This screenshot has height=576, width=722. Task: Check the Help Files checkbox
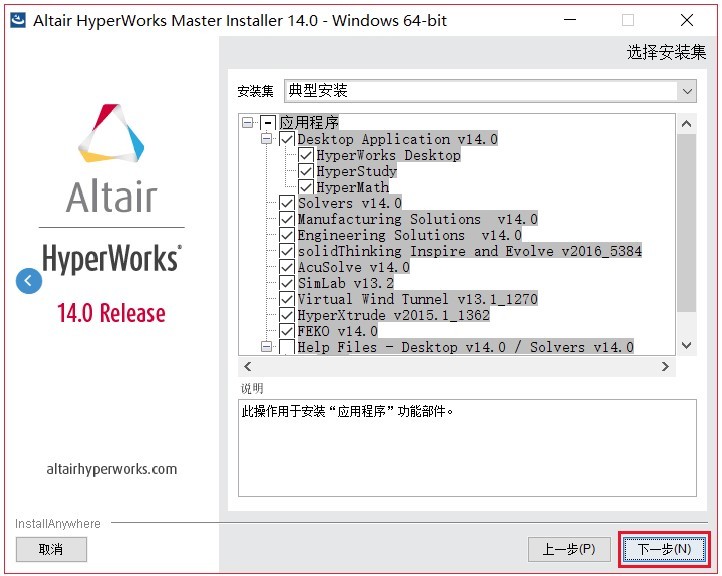[x=287, y=347]
